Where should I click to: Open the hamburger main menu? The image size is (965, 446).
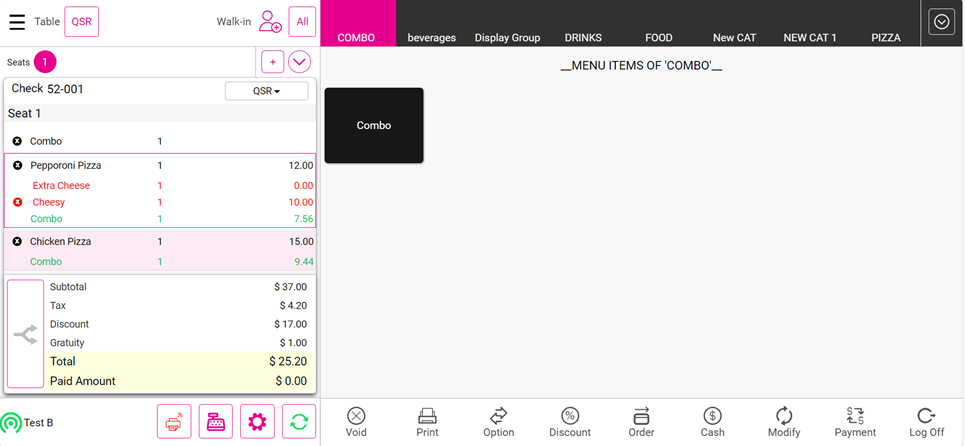click(17, 22)
